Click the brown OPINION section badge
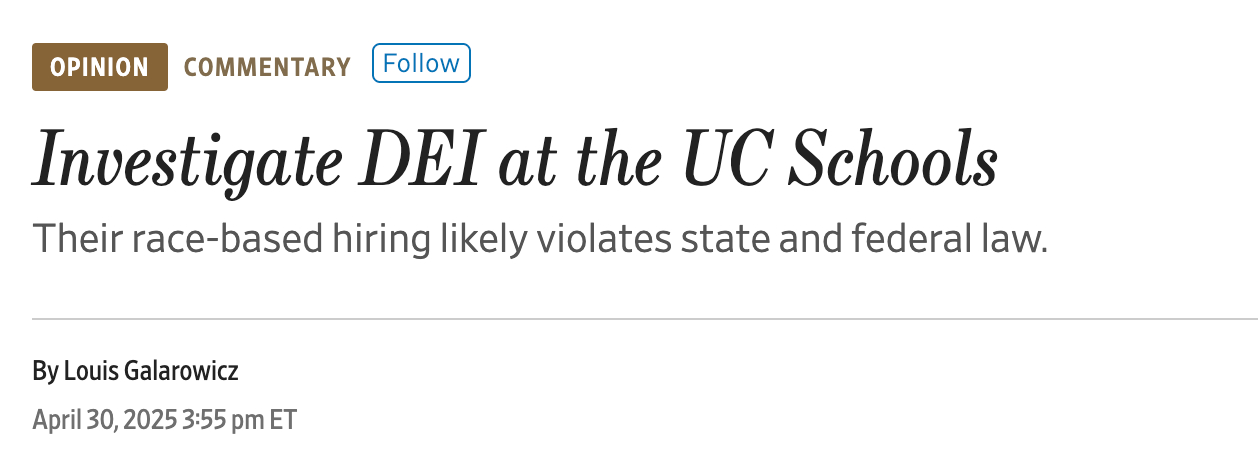The height and width of the screenshot is (456, 1258). click(99, 67)
